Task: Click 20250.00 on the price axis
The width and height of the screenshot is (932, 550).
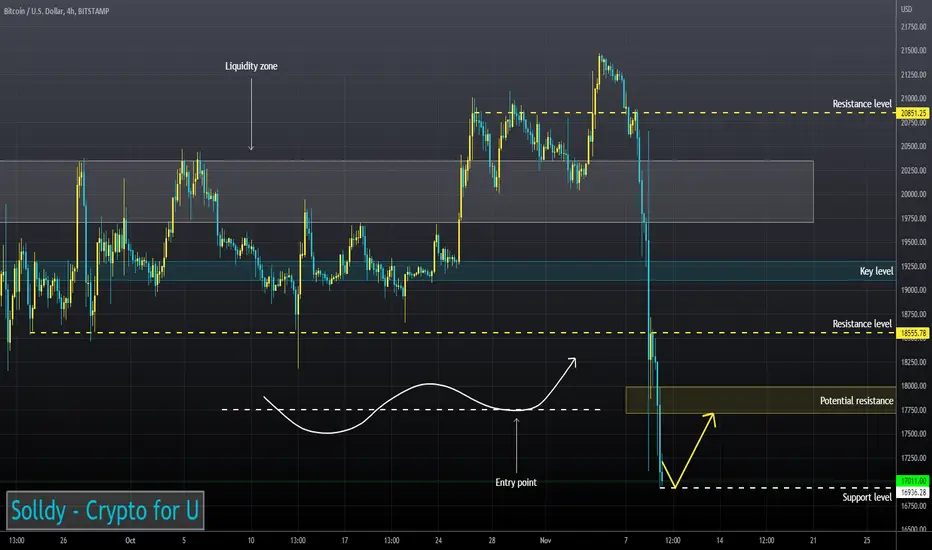Action: (x=914, y=170)
